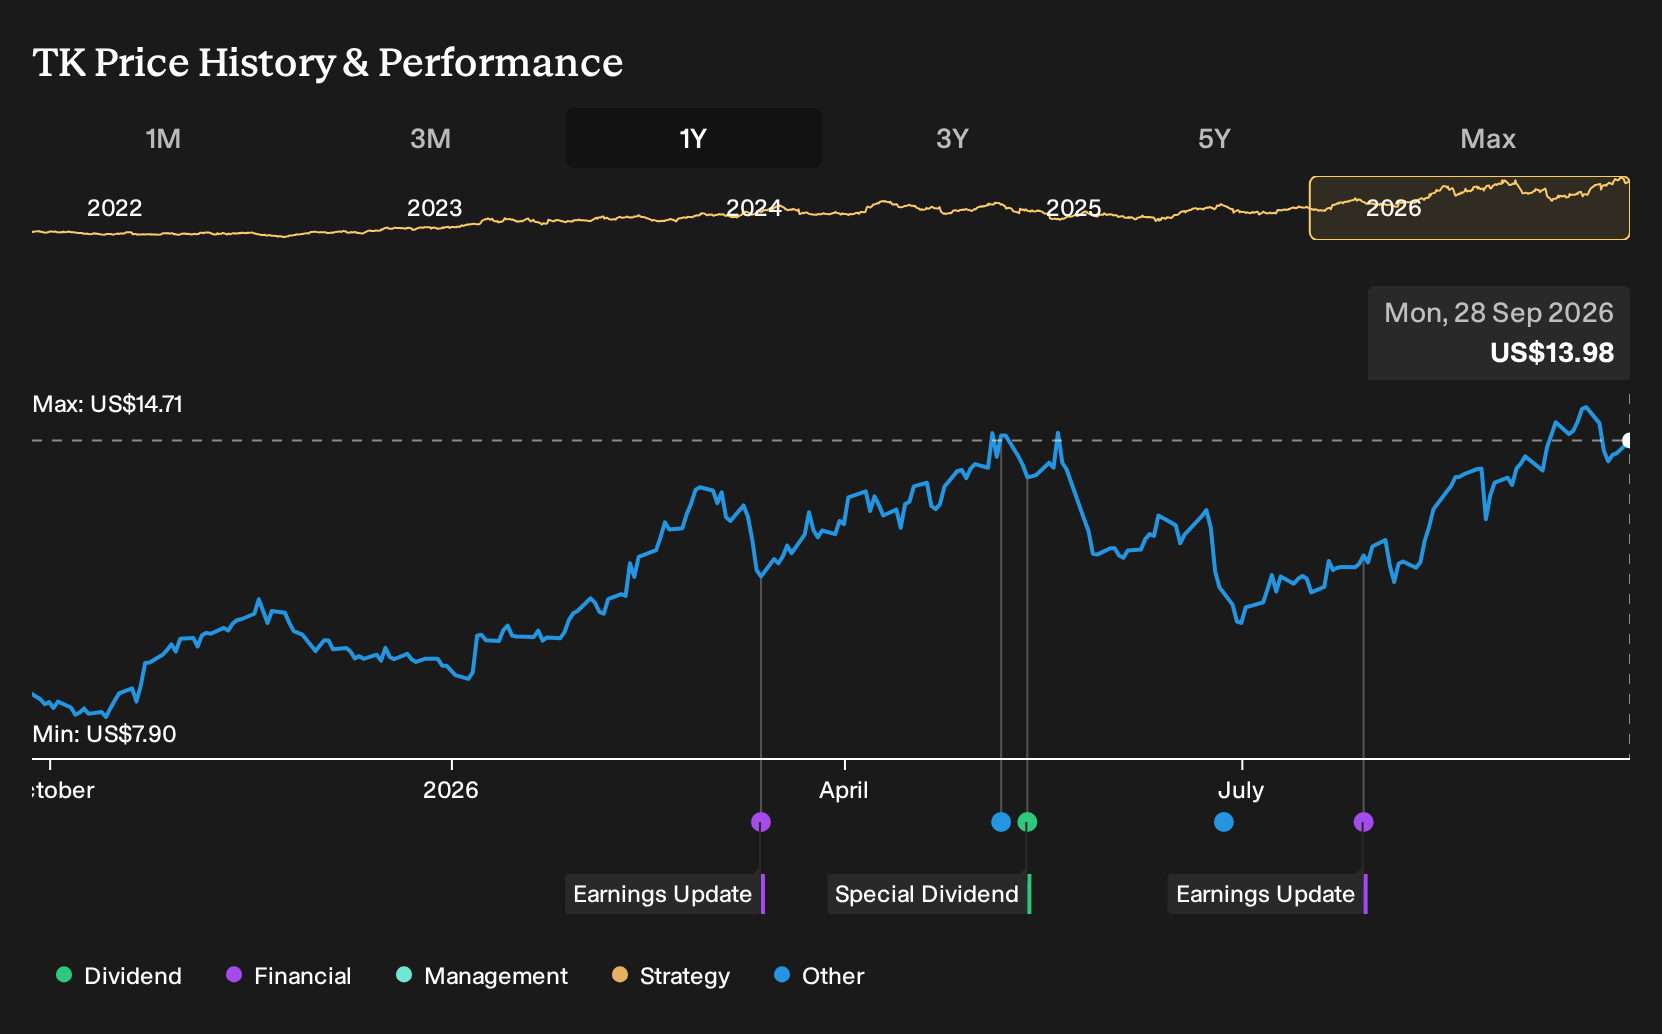The image size is (1662, 1034).
Task: Jump to 2024 on the overview timeline
Action: click(x=754, y=208)
